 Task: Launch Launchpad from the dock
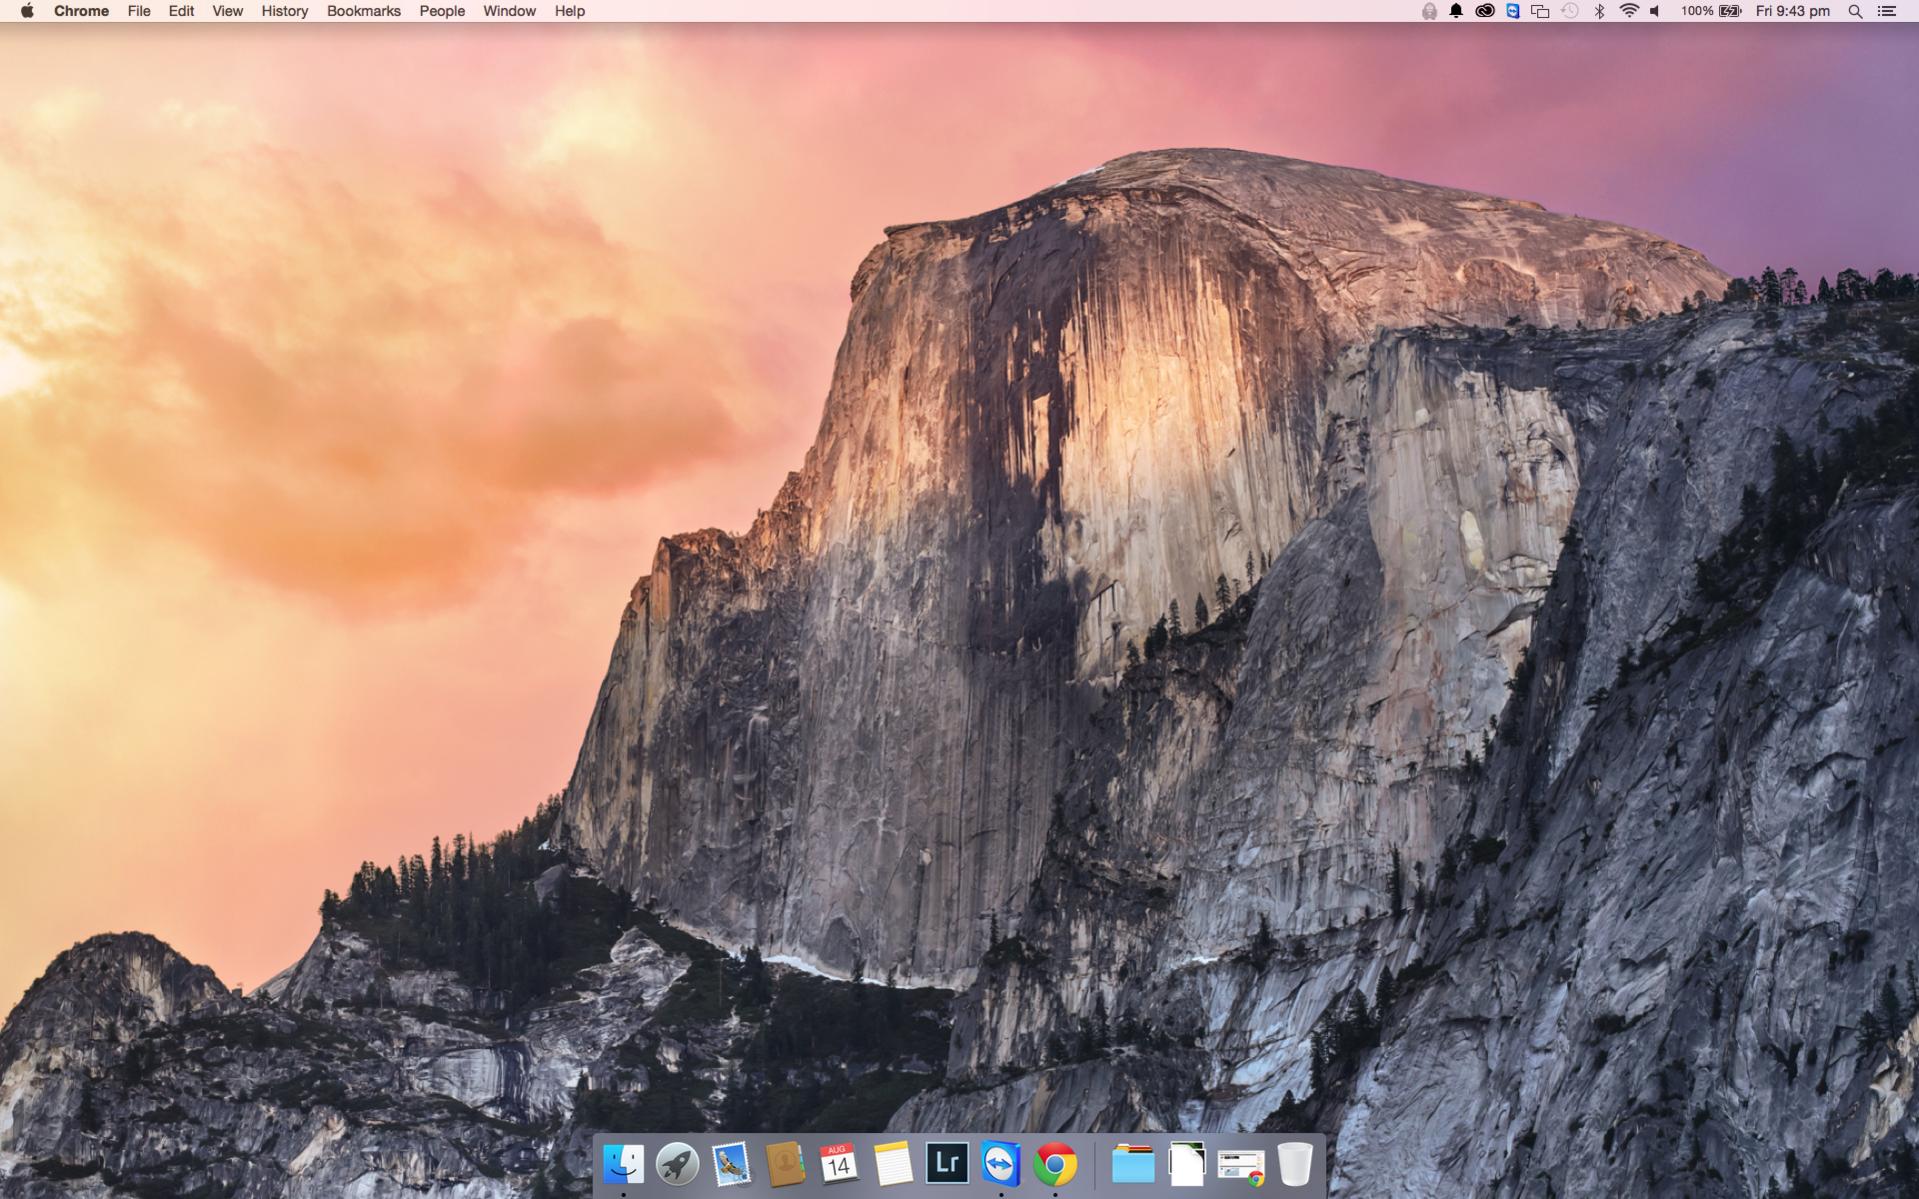click(x=677, y=1164)
